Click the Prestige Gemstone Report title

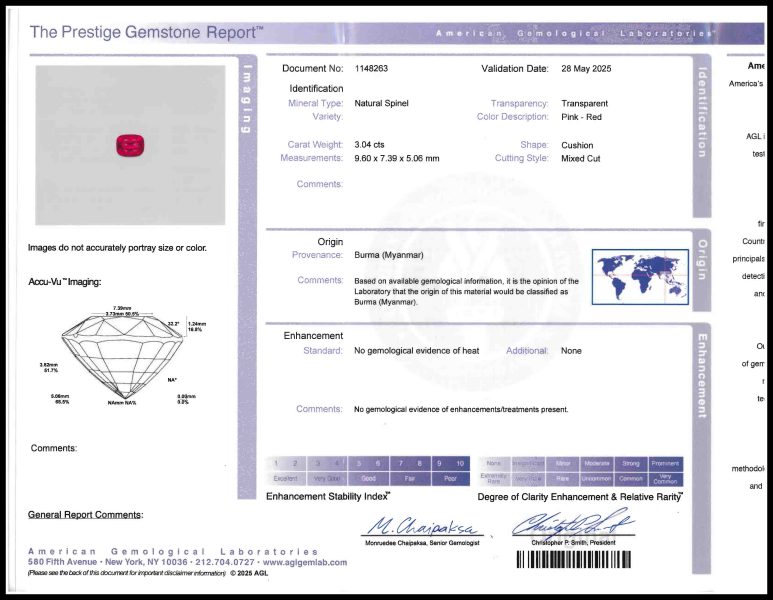[147, 32]
